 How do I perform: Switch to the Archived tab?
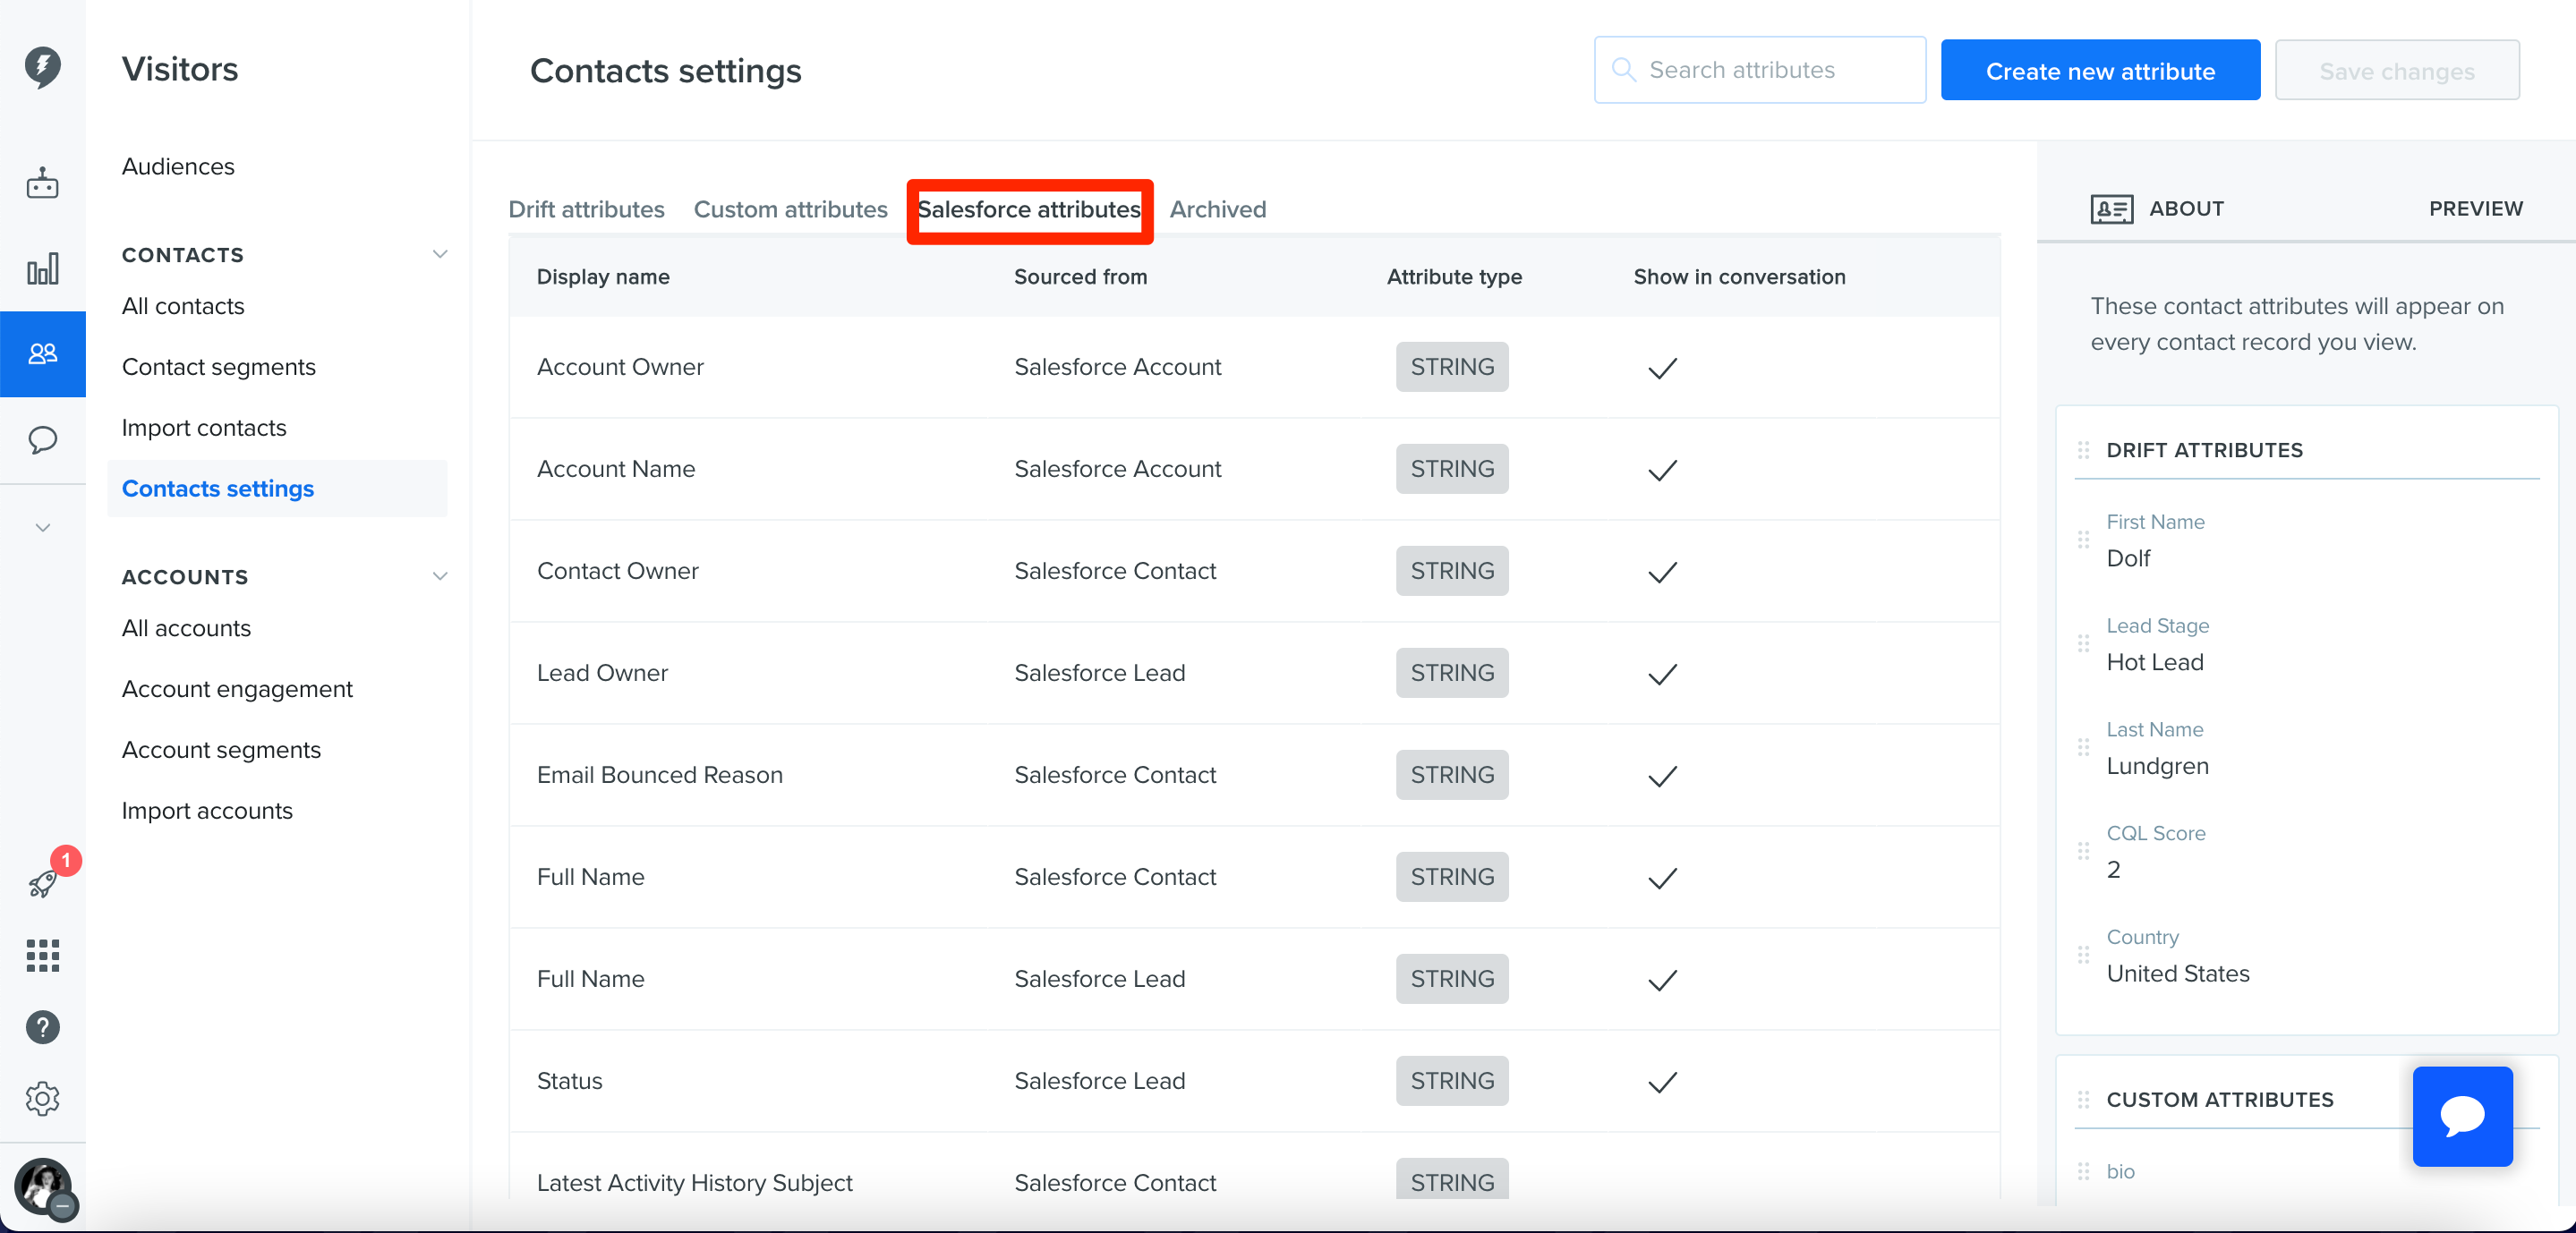[x=1217, y=209]
